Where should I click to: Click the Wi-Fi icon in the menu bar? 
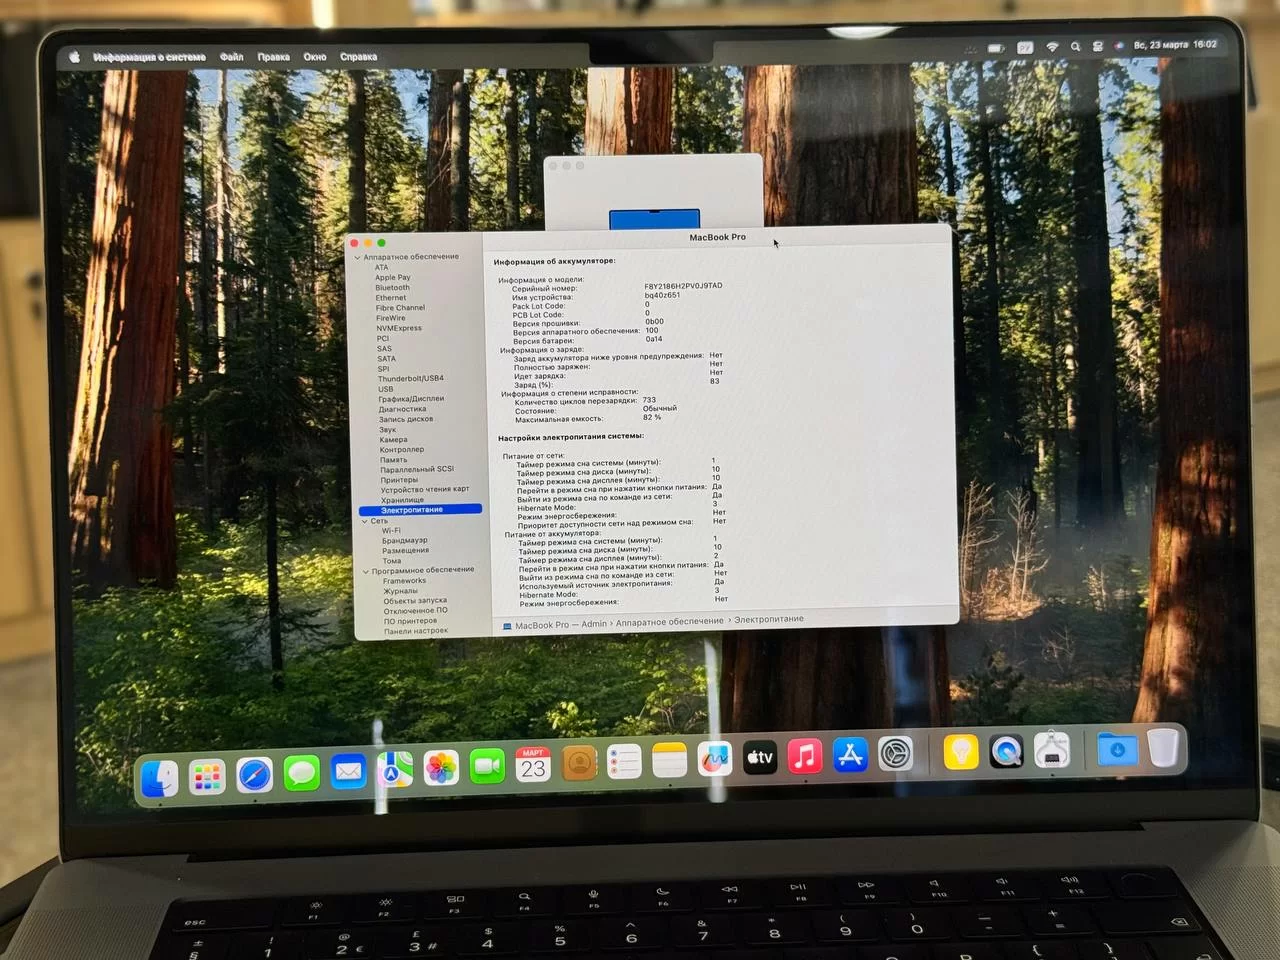click(1051, 46)
